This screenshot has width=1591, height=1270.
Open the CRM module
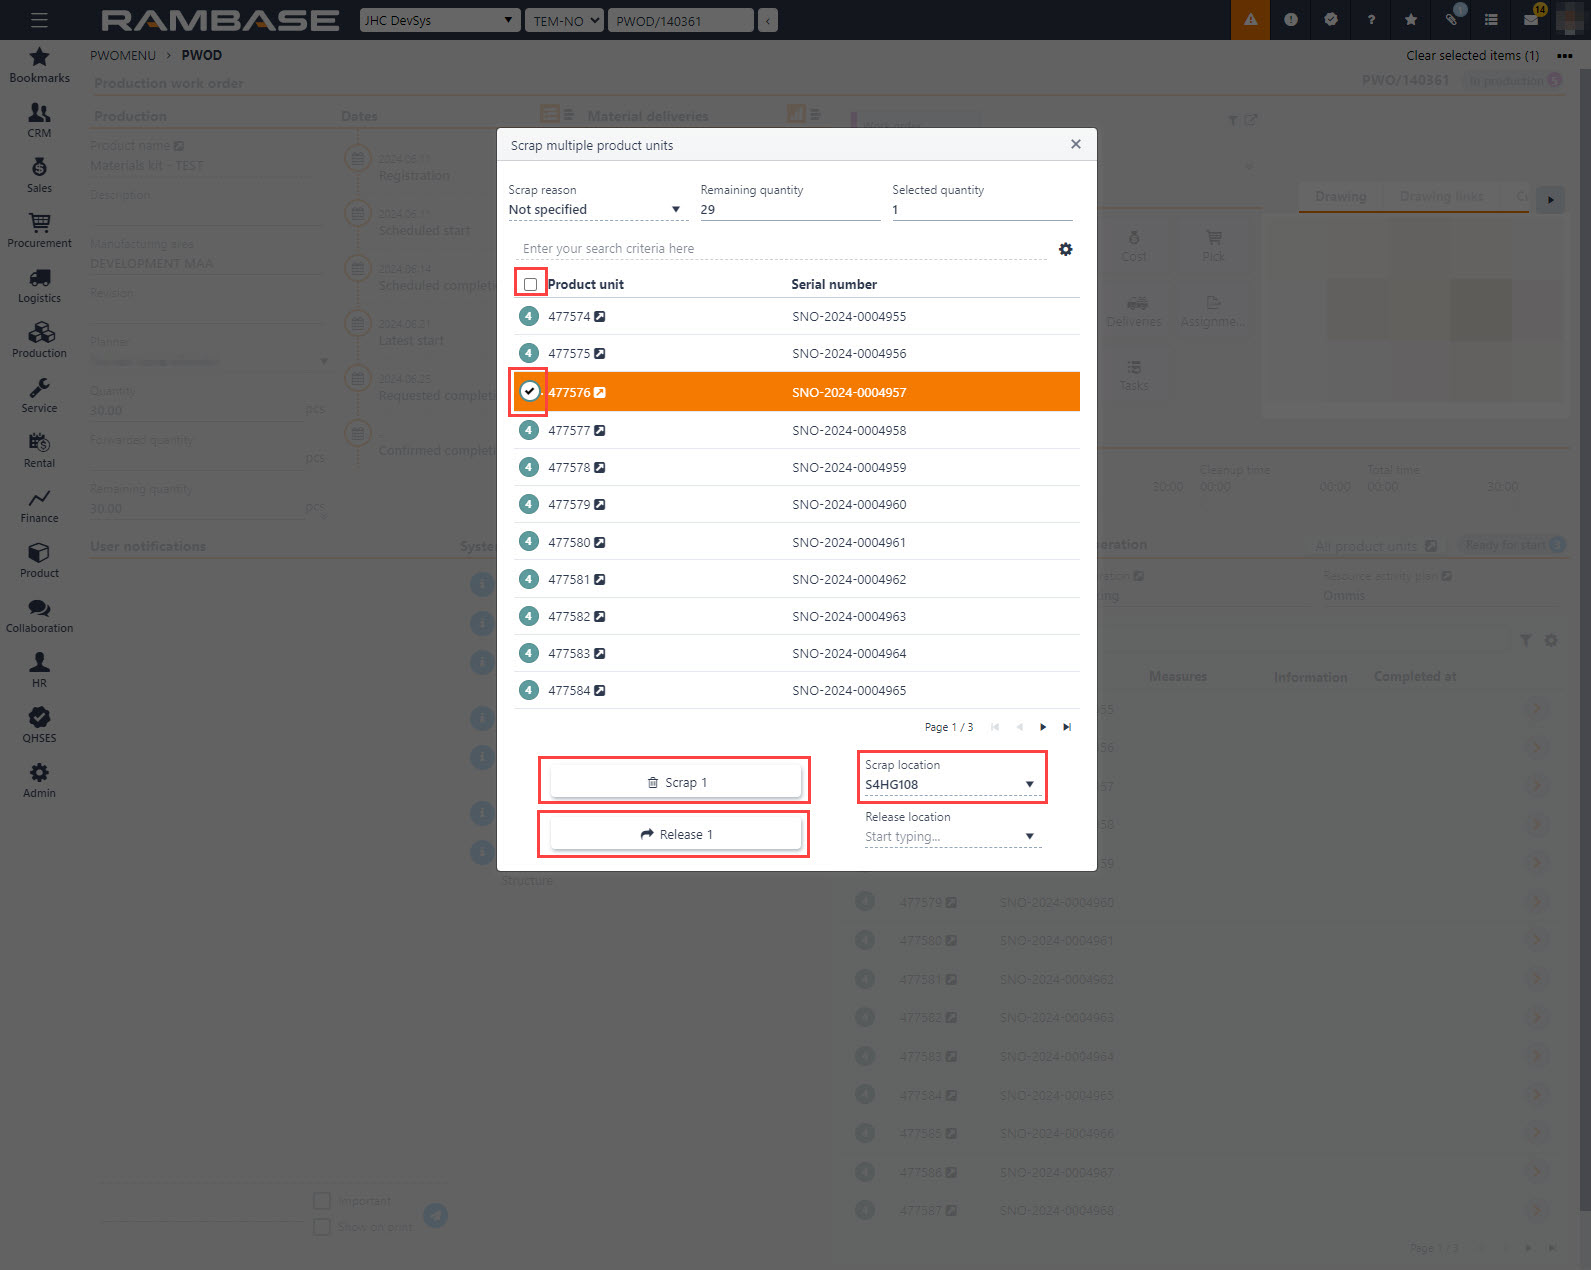tap(39, 120)
